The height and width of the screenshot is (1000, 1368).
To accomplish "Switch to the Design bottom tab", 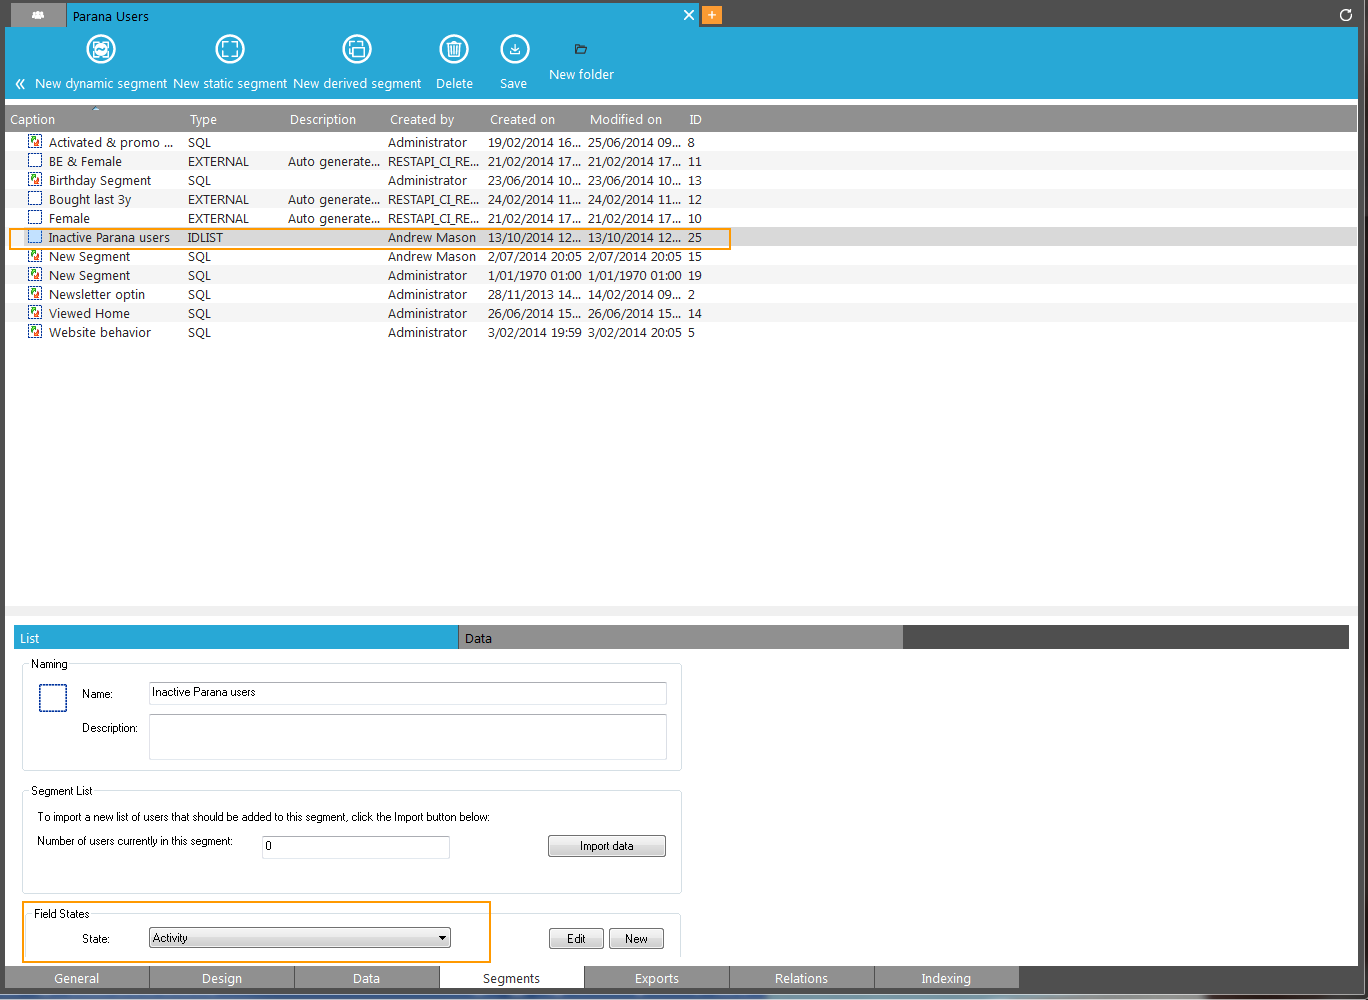I will [x=222, y=978].
